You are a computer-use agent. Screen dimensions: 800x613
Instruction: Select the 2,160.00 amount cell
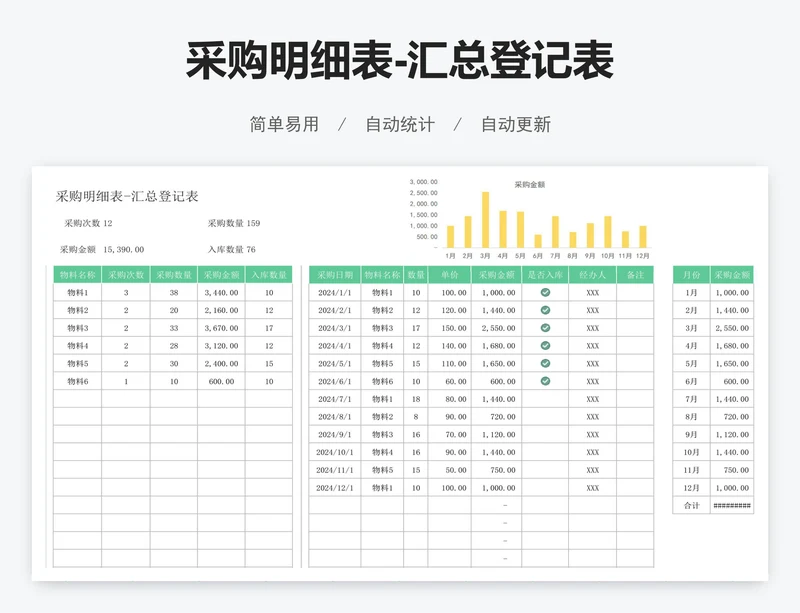221,310
